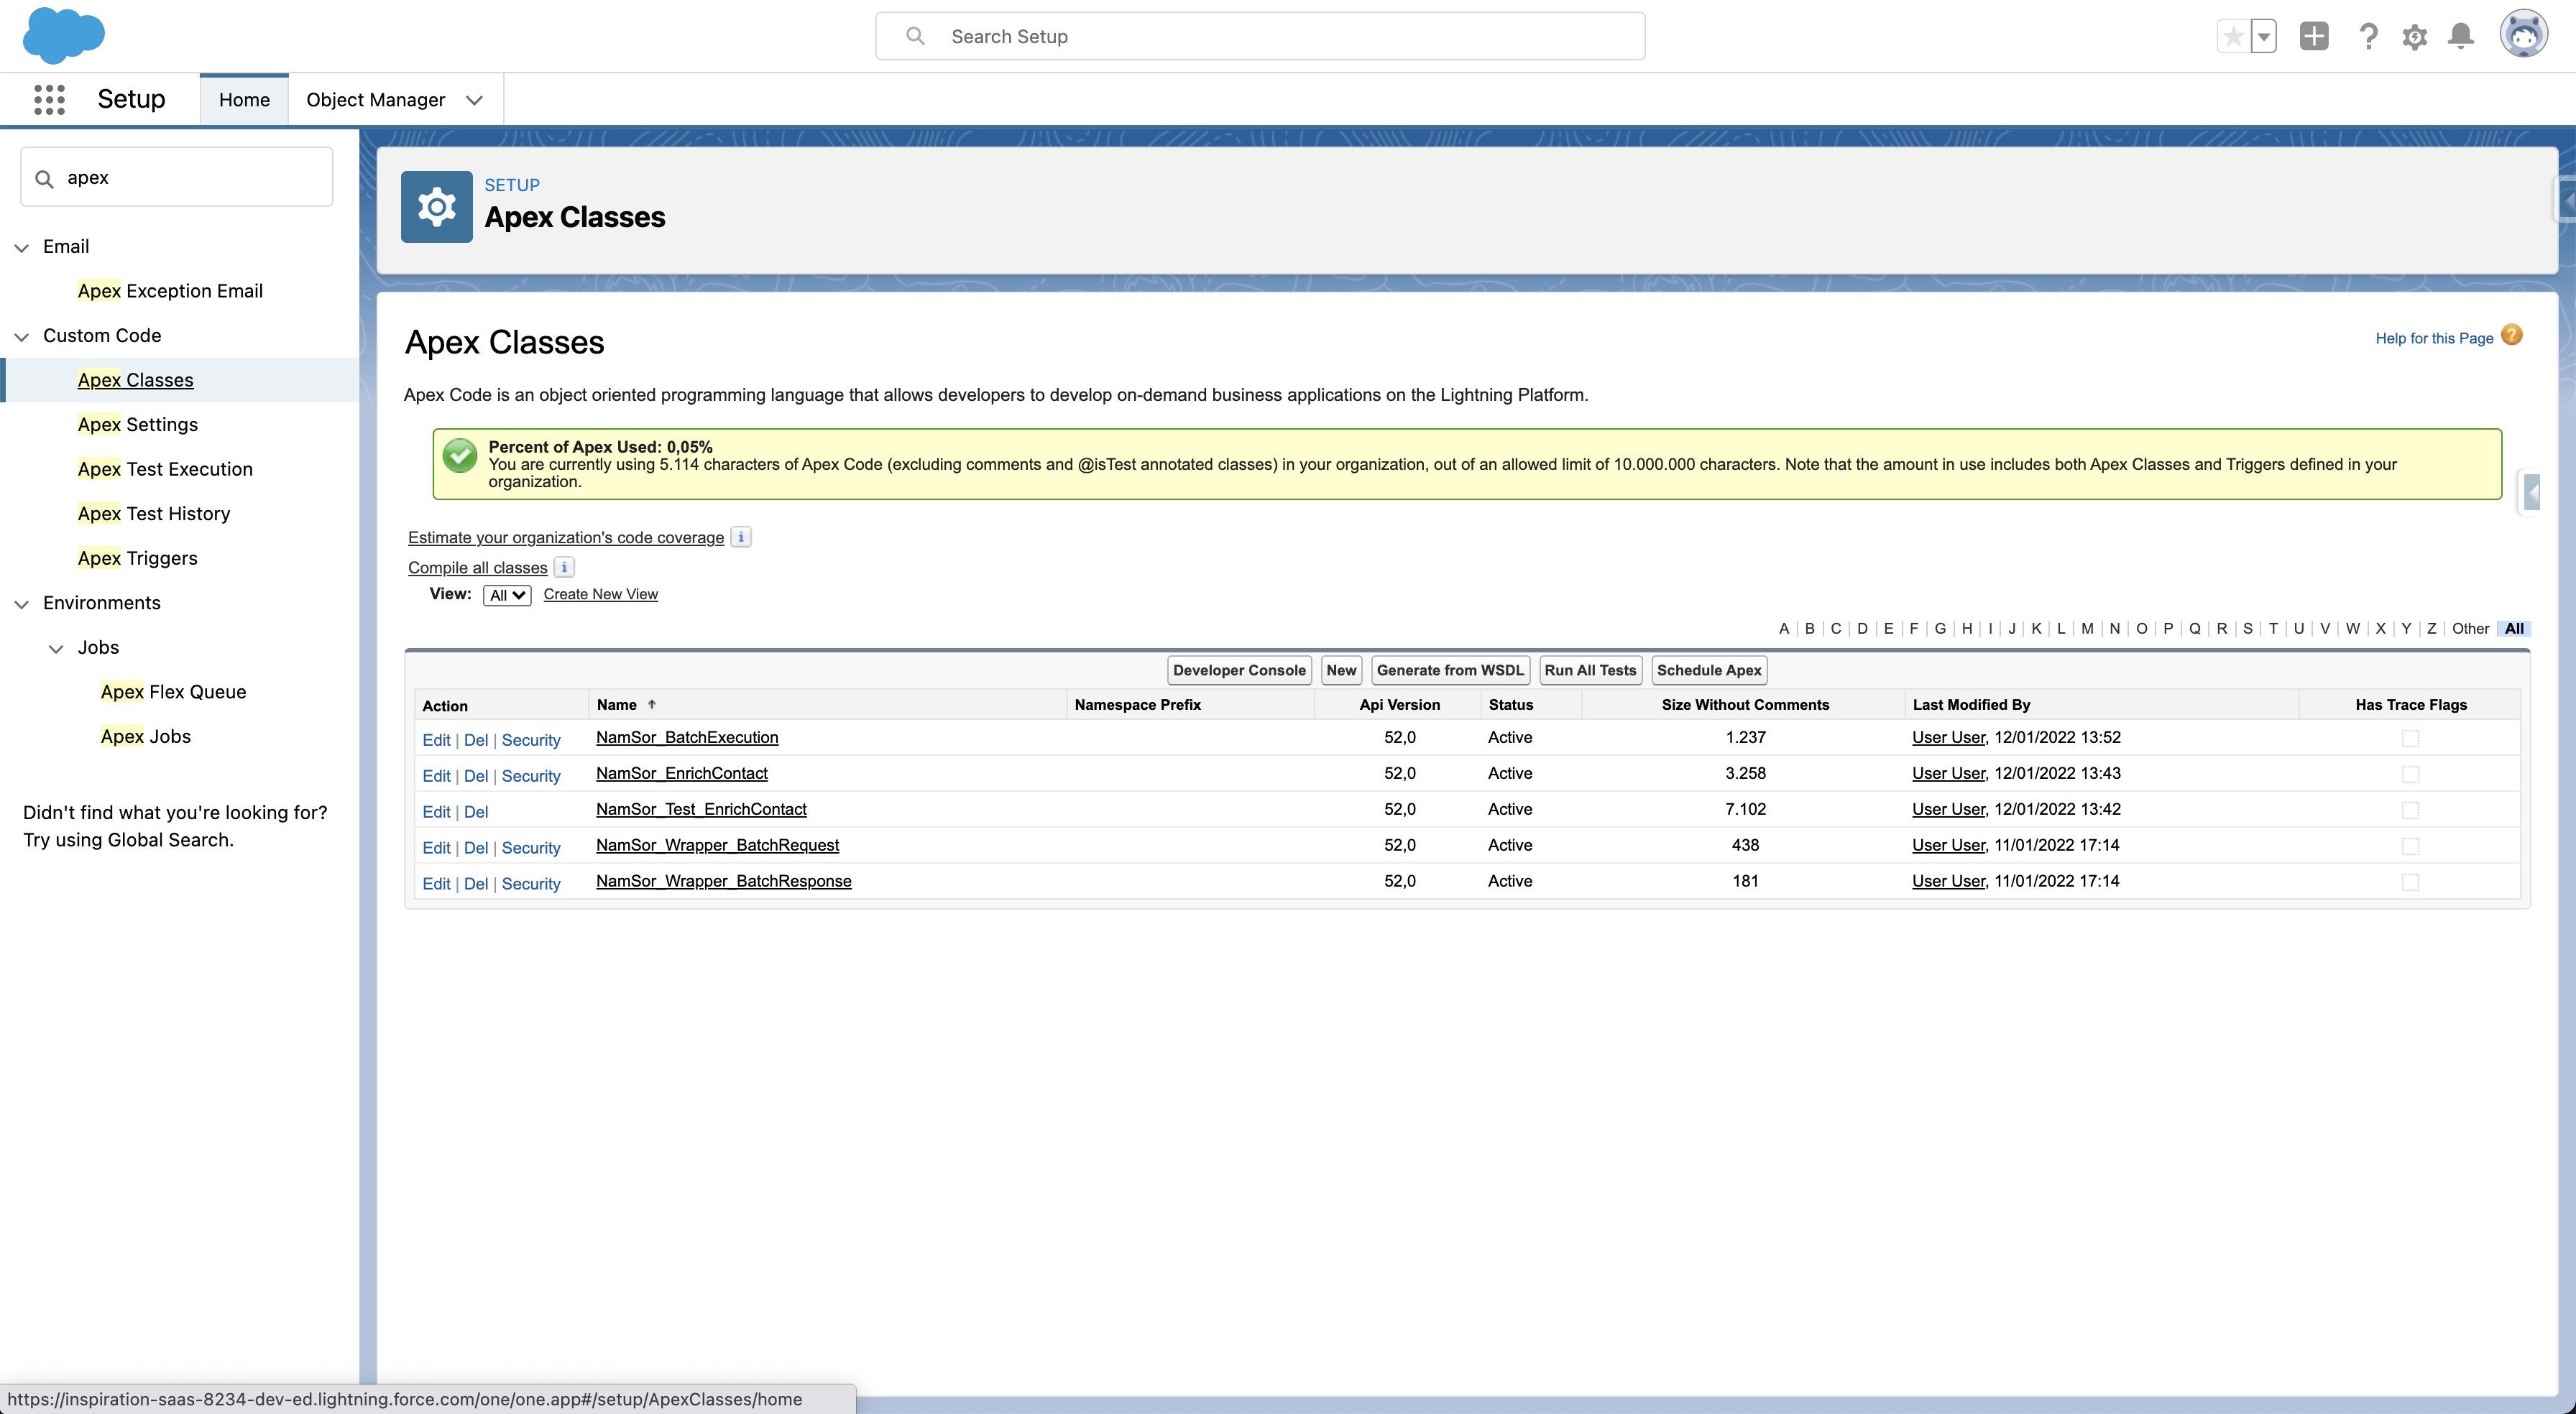Viewport: 2576px width, 1414px height.
Task: Click Estimate your organization's code coverage link
Action: click(564, 536)
